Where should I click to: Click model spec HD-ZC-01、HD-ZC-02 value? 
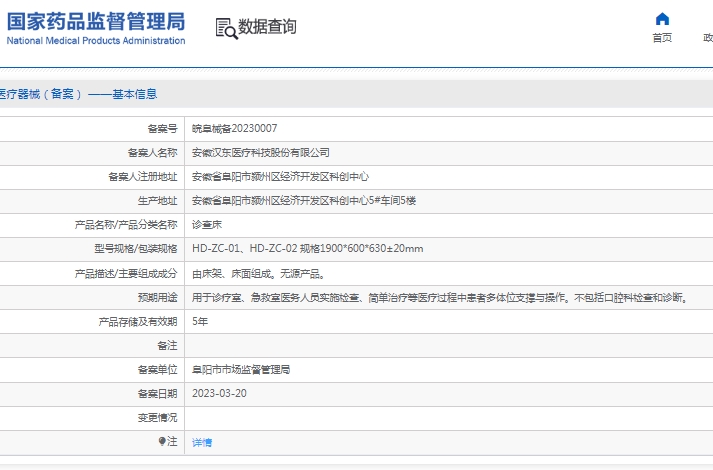click(307, 249)
